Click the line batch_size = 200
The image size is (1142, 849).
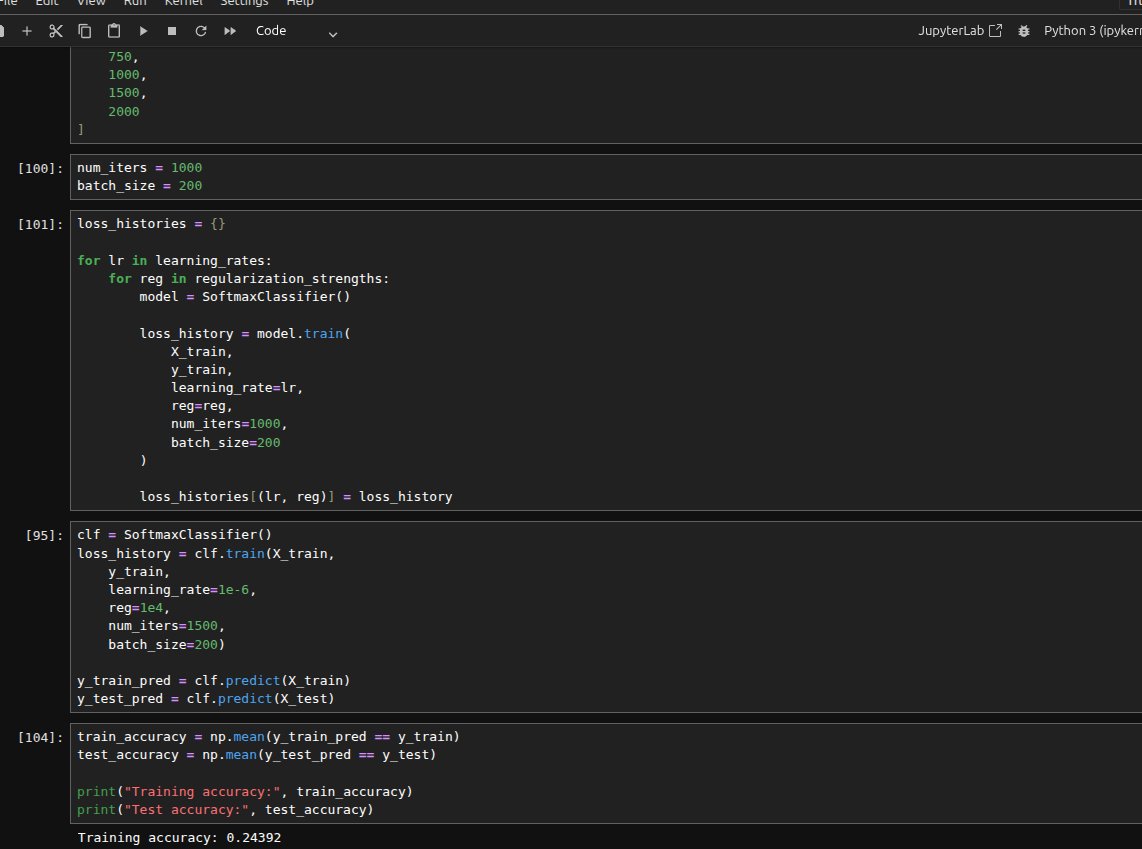pos(140,186)
